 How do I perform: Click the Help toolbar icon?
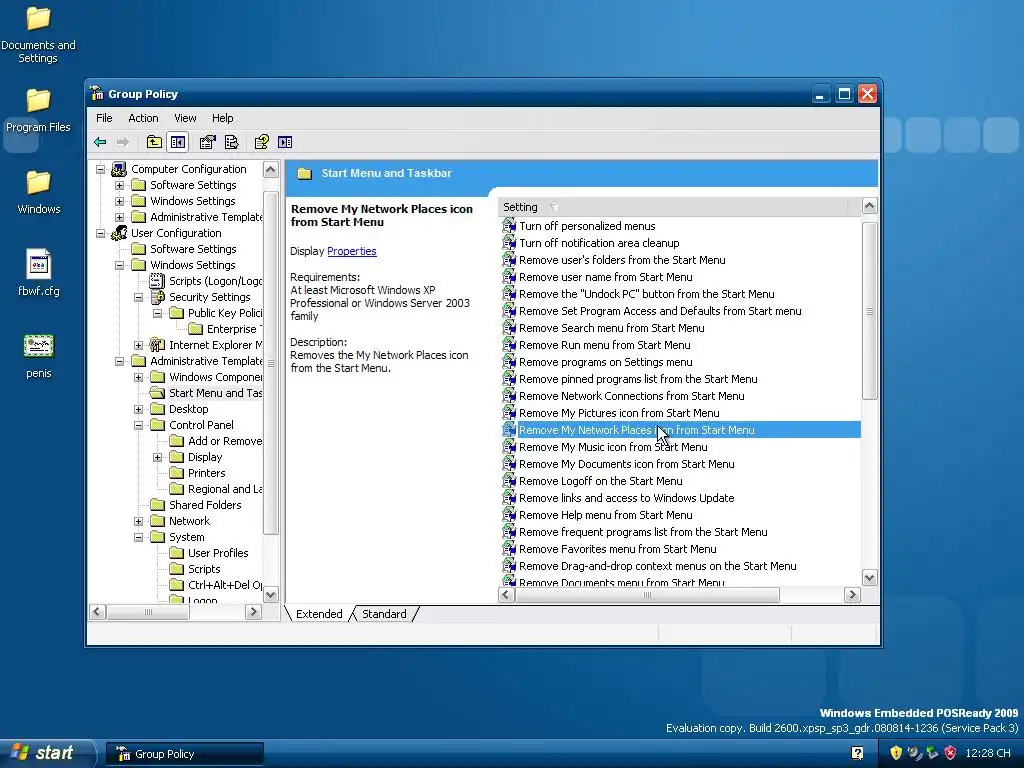[261, 142]
